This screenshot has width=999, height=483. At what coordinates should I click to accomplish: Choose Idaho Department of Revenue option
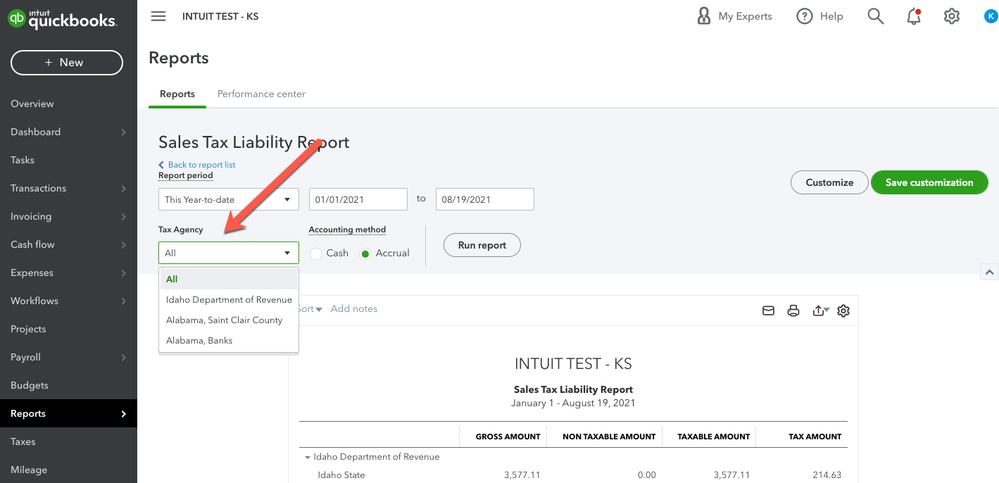point(228,299)
